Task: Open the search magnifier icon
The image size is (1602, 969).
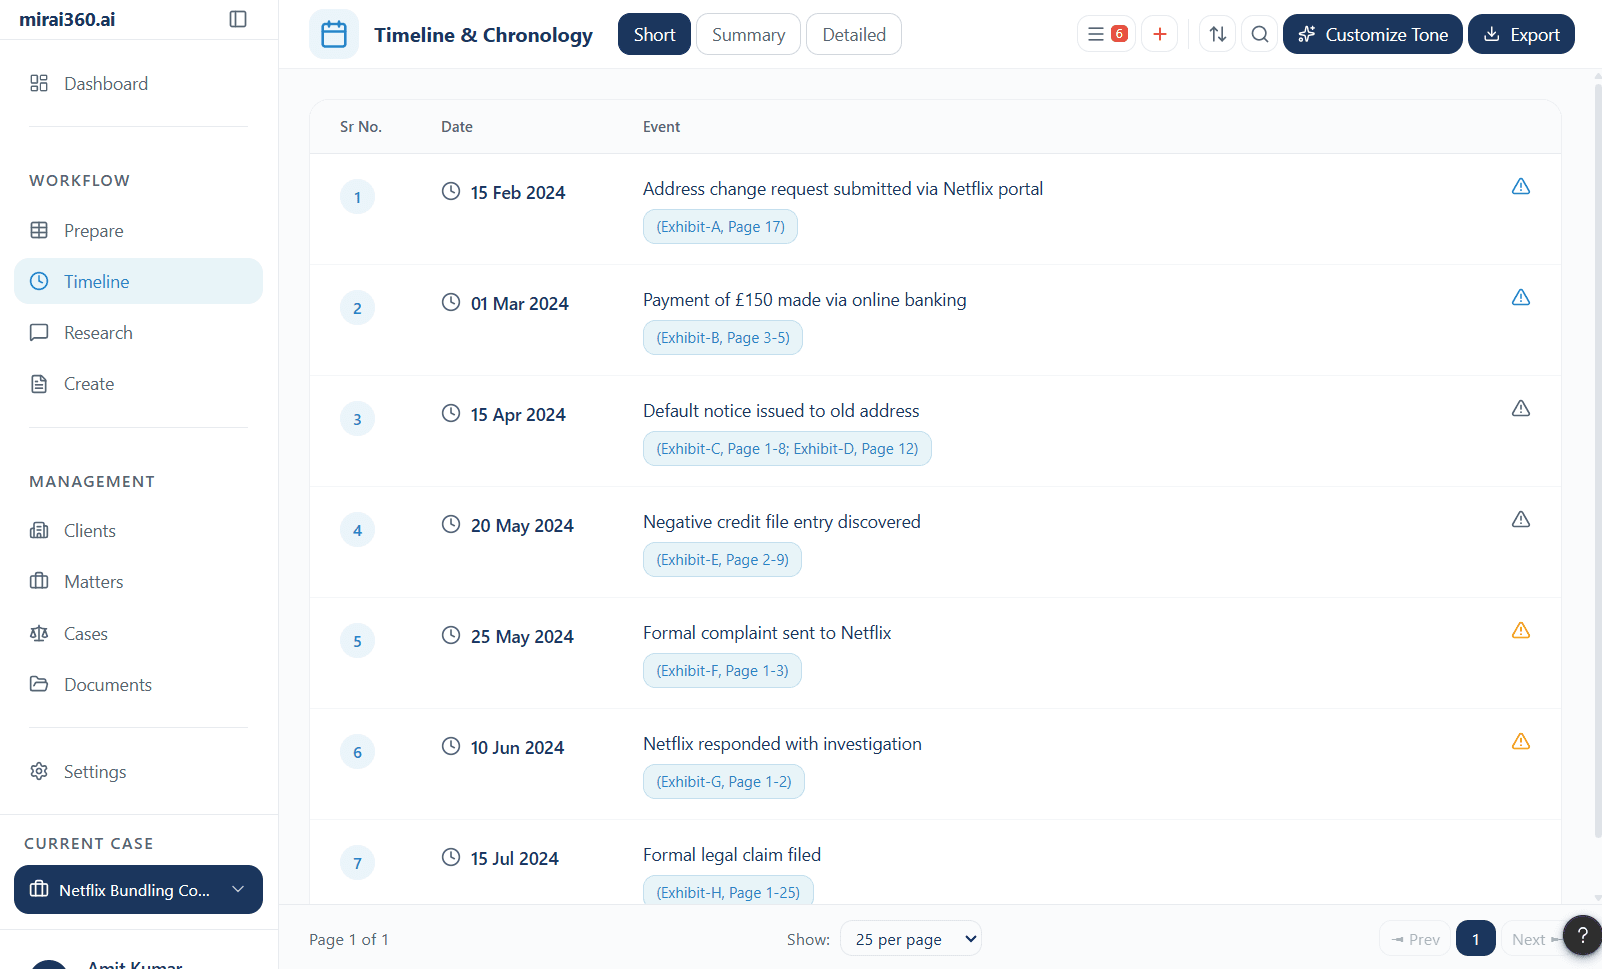Action: tap(1260, 34)
